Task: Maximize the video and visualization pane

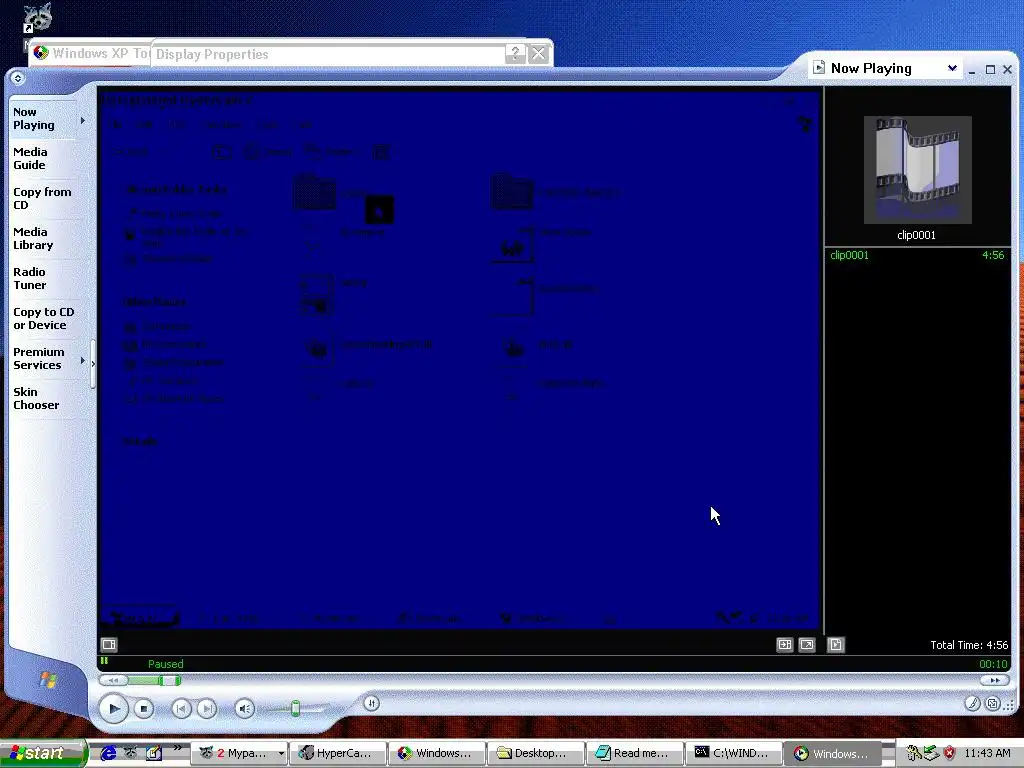Action: [x=784, y=645]
